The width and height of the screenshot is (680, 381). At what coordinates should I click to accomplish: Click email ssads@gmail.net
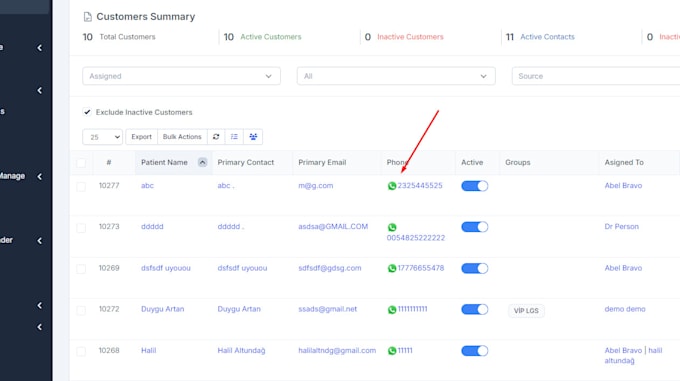coord(327,309)
